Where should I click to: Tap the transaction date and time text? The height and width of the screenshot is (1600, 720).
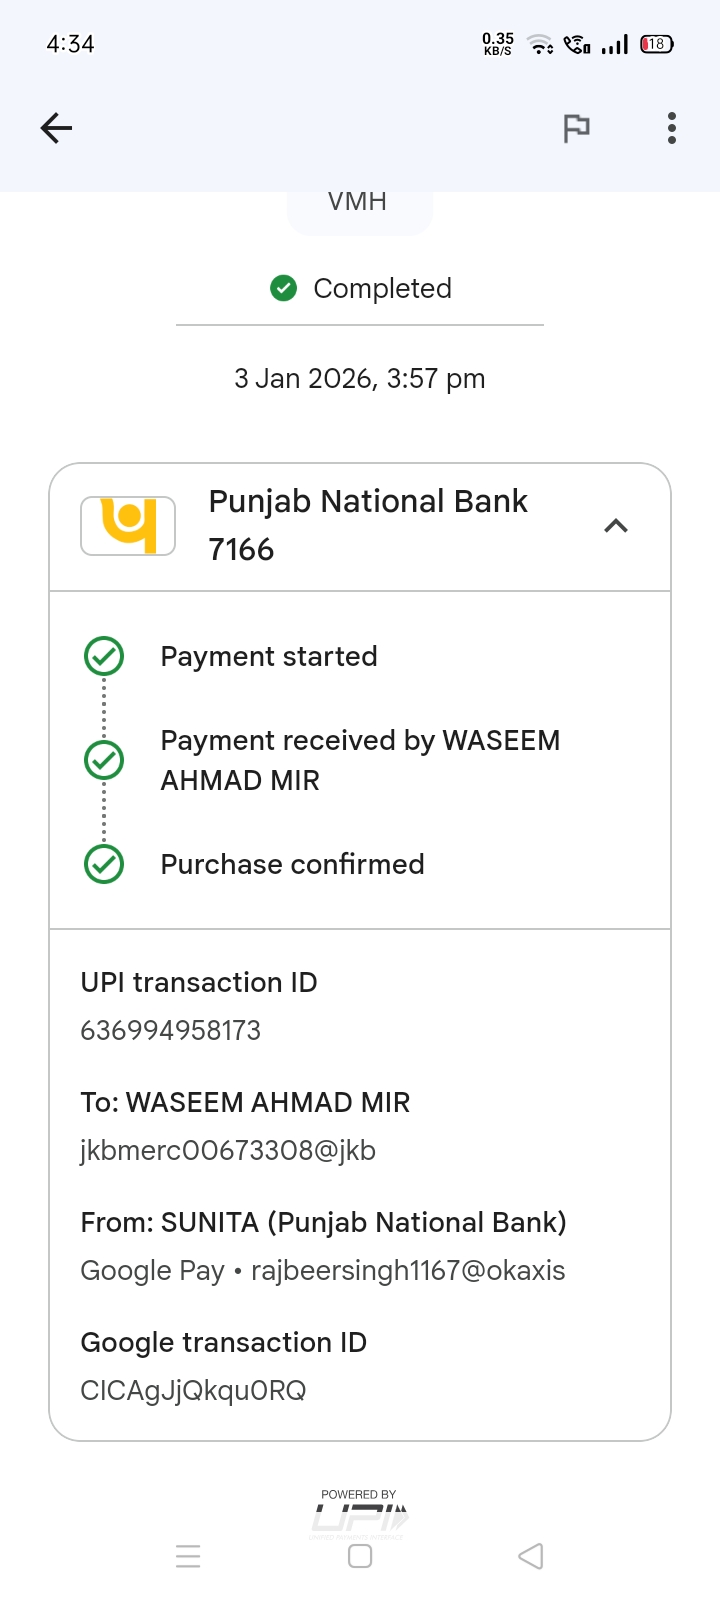tap(360, 379)
